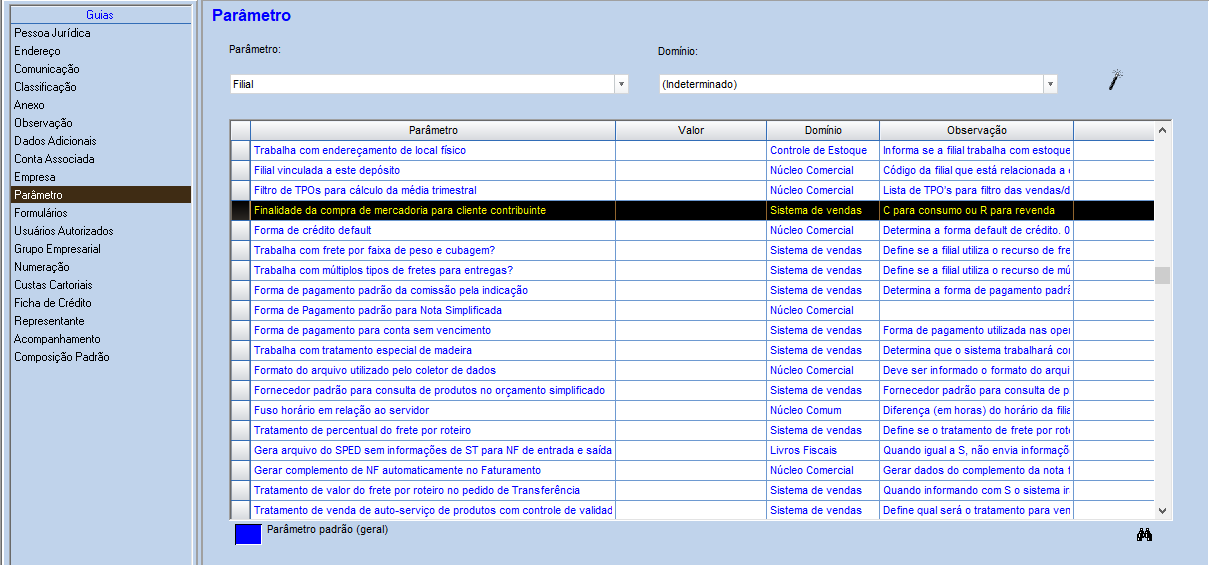Image resolution: width=1210 pixels, height=565 pixels.
Task: Click the Domínio column header
Action: point(823,130)
